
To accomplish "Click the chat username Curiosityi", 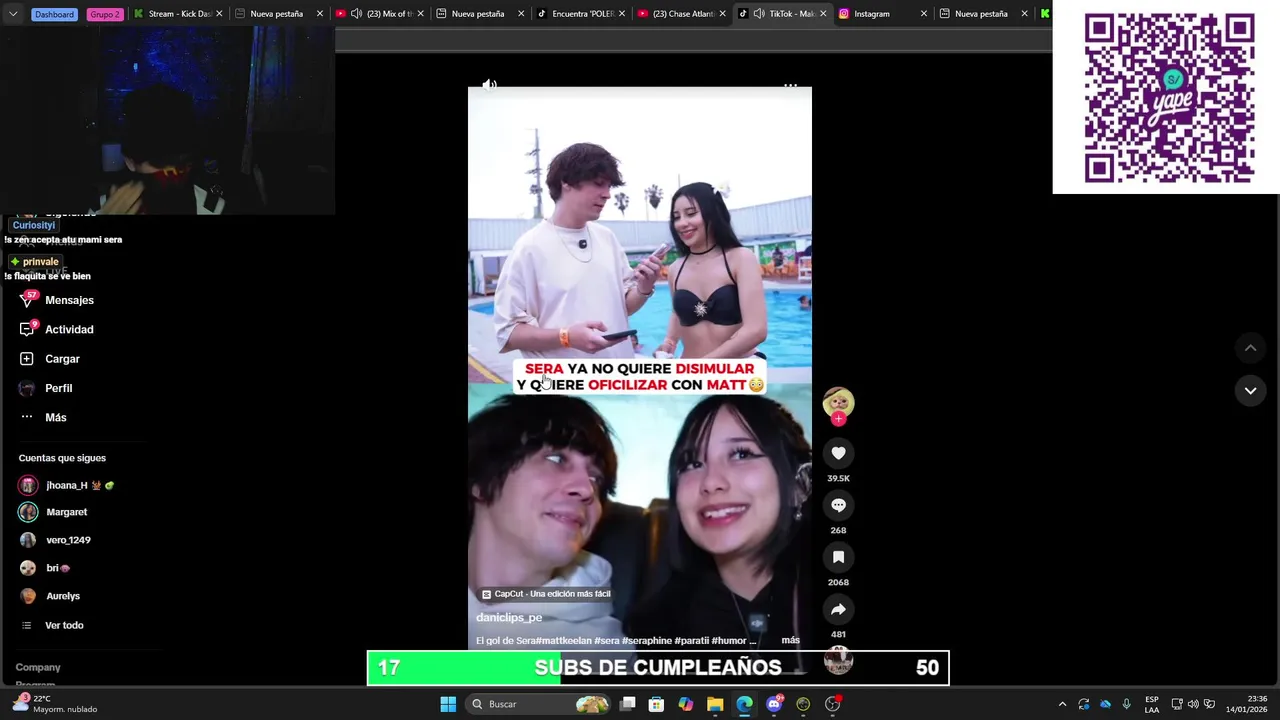I will (34, 225).
